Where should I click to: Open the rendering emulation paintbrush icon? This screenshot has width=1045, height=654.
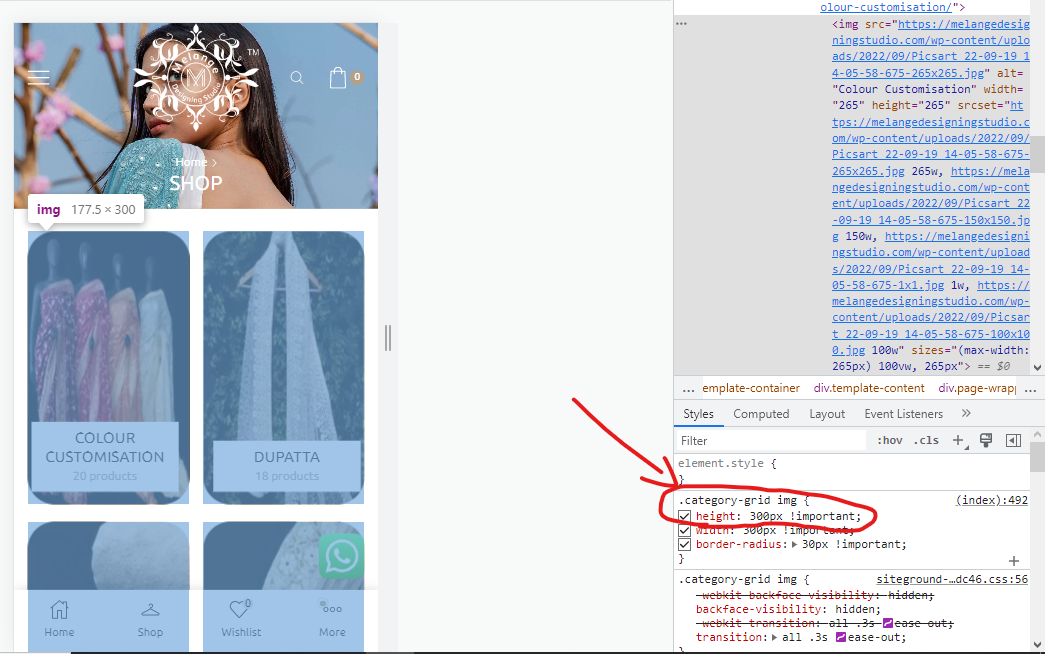(986, 440)
